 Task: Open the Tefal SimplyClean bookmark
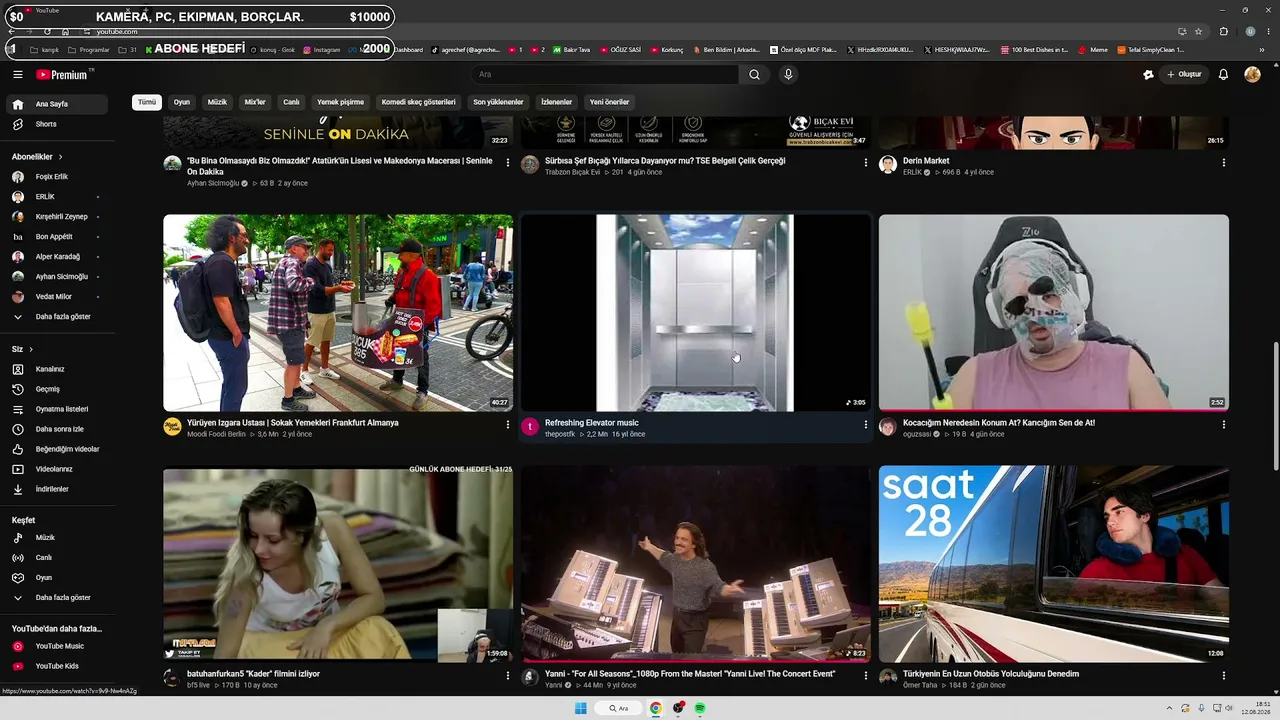[1151, 50]
